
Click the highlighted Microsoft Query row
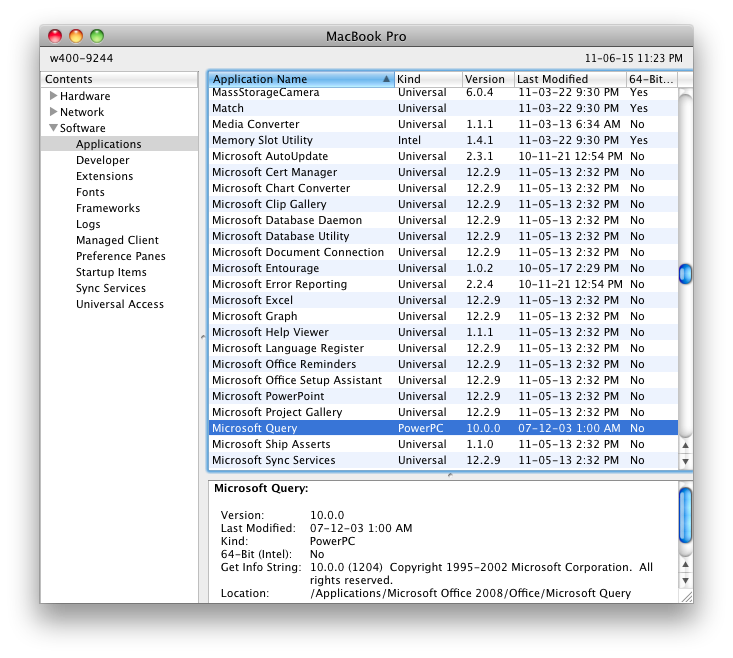443,428
